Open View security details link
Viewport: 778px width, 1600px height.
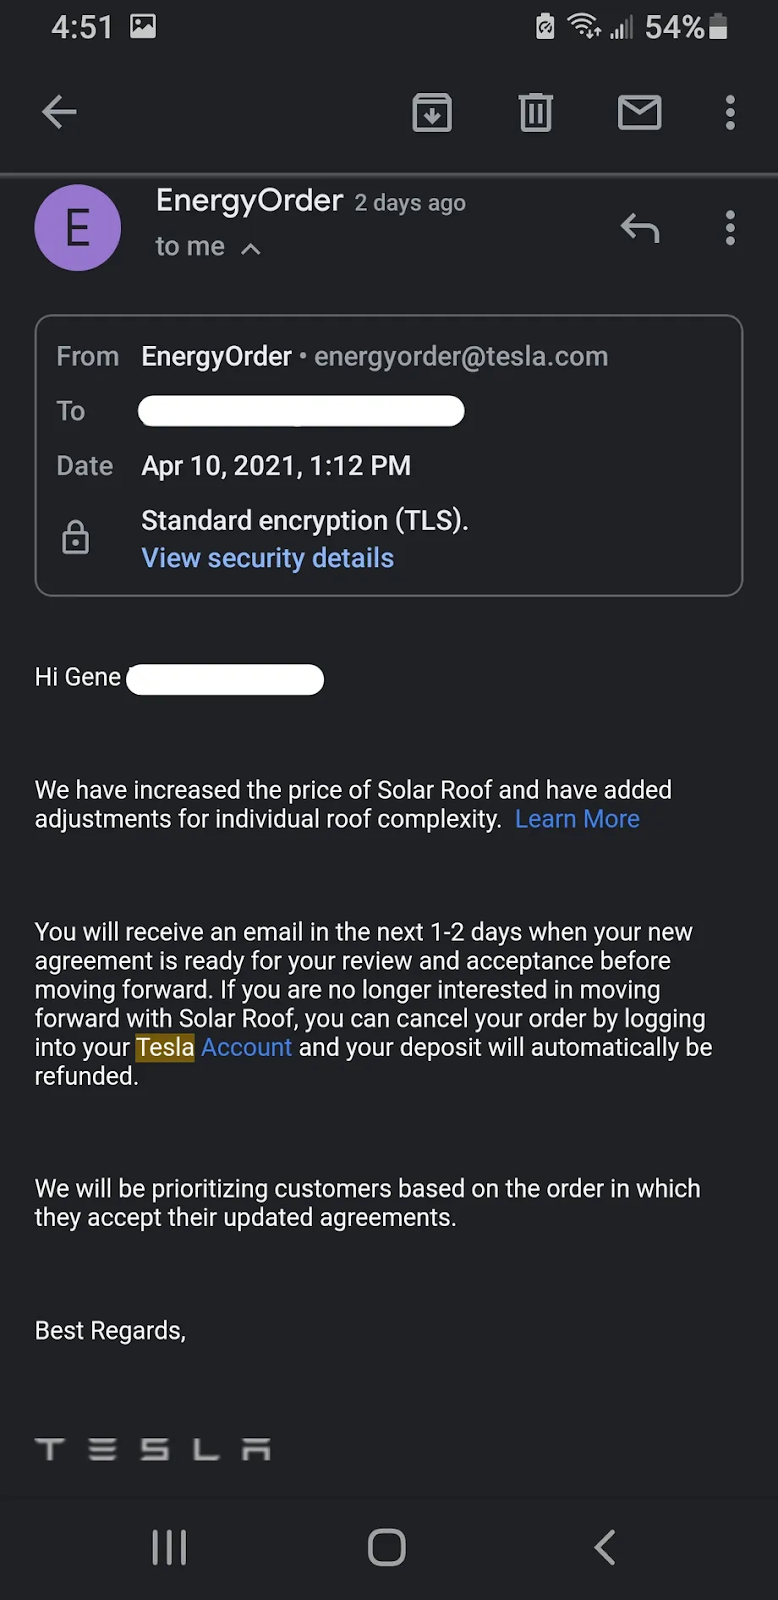[267, 558]
